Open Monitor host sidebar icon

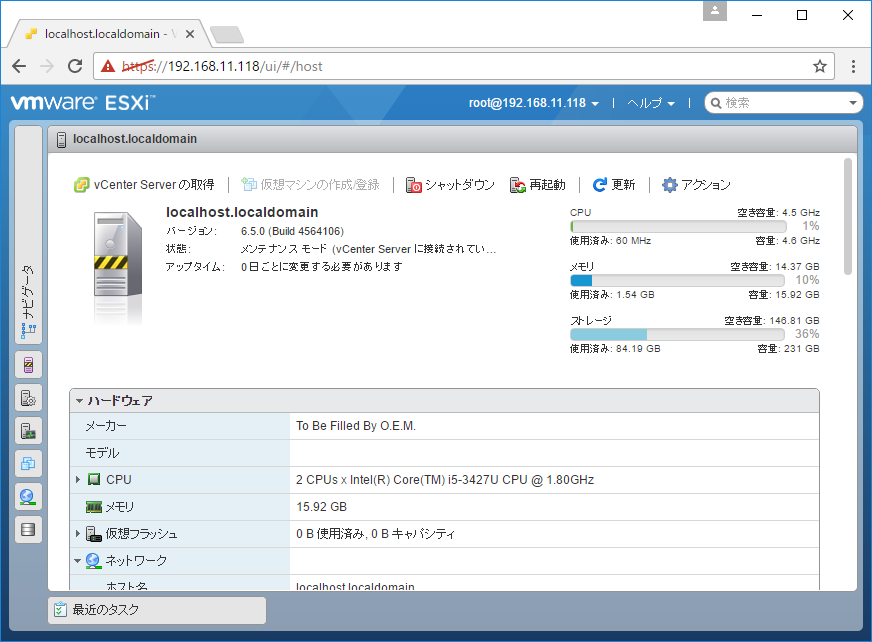click(28, 431)
